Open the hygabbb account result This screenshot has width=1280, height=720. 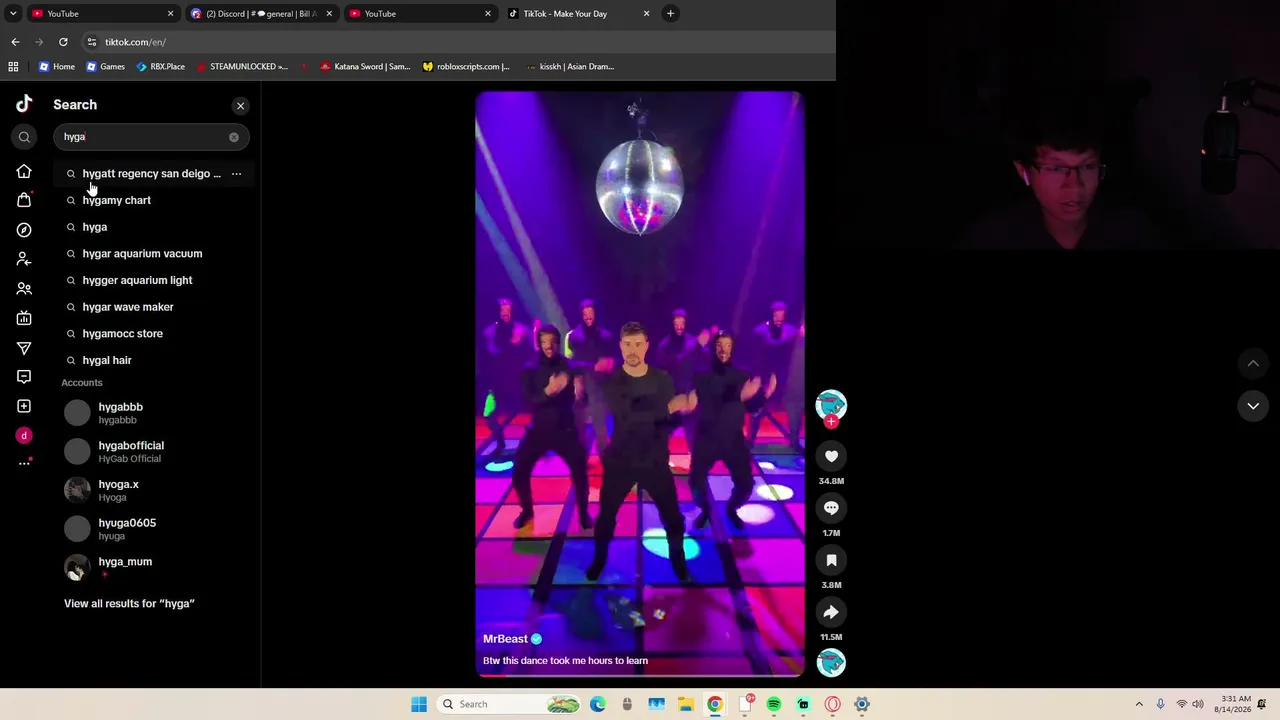click(155, 413)
